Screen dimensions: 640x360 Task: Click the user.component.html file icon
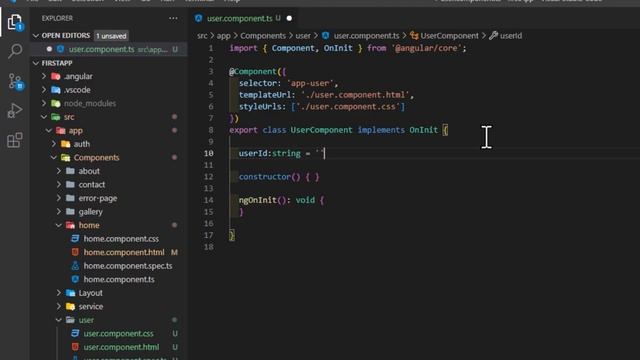click(x=75, y=347)
